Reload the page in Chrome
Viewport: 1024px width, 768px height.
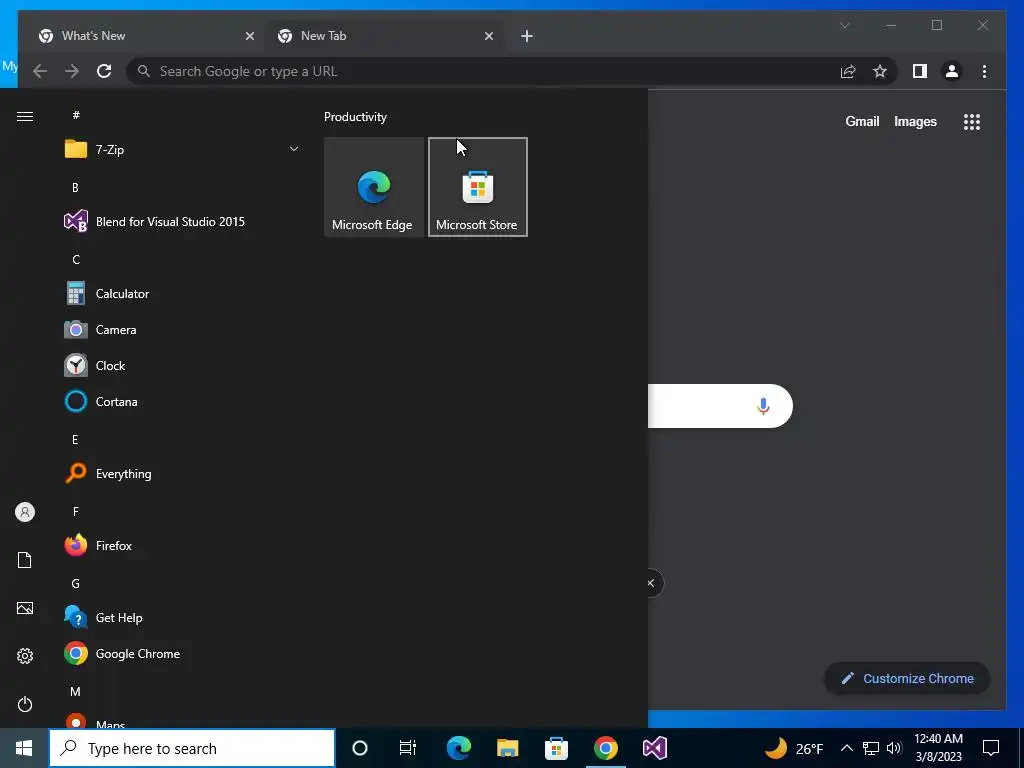(104, 71)
